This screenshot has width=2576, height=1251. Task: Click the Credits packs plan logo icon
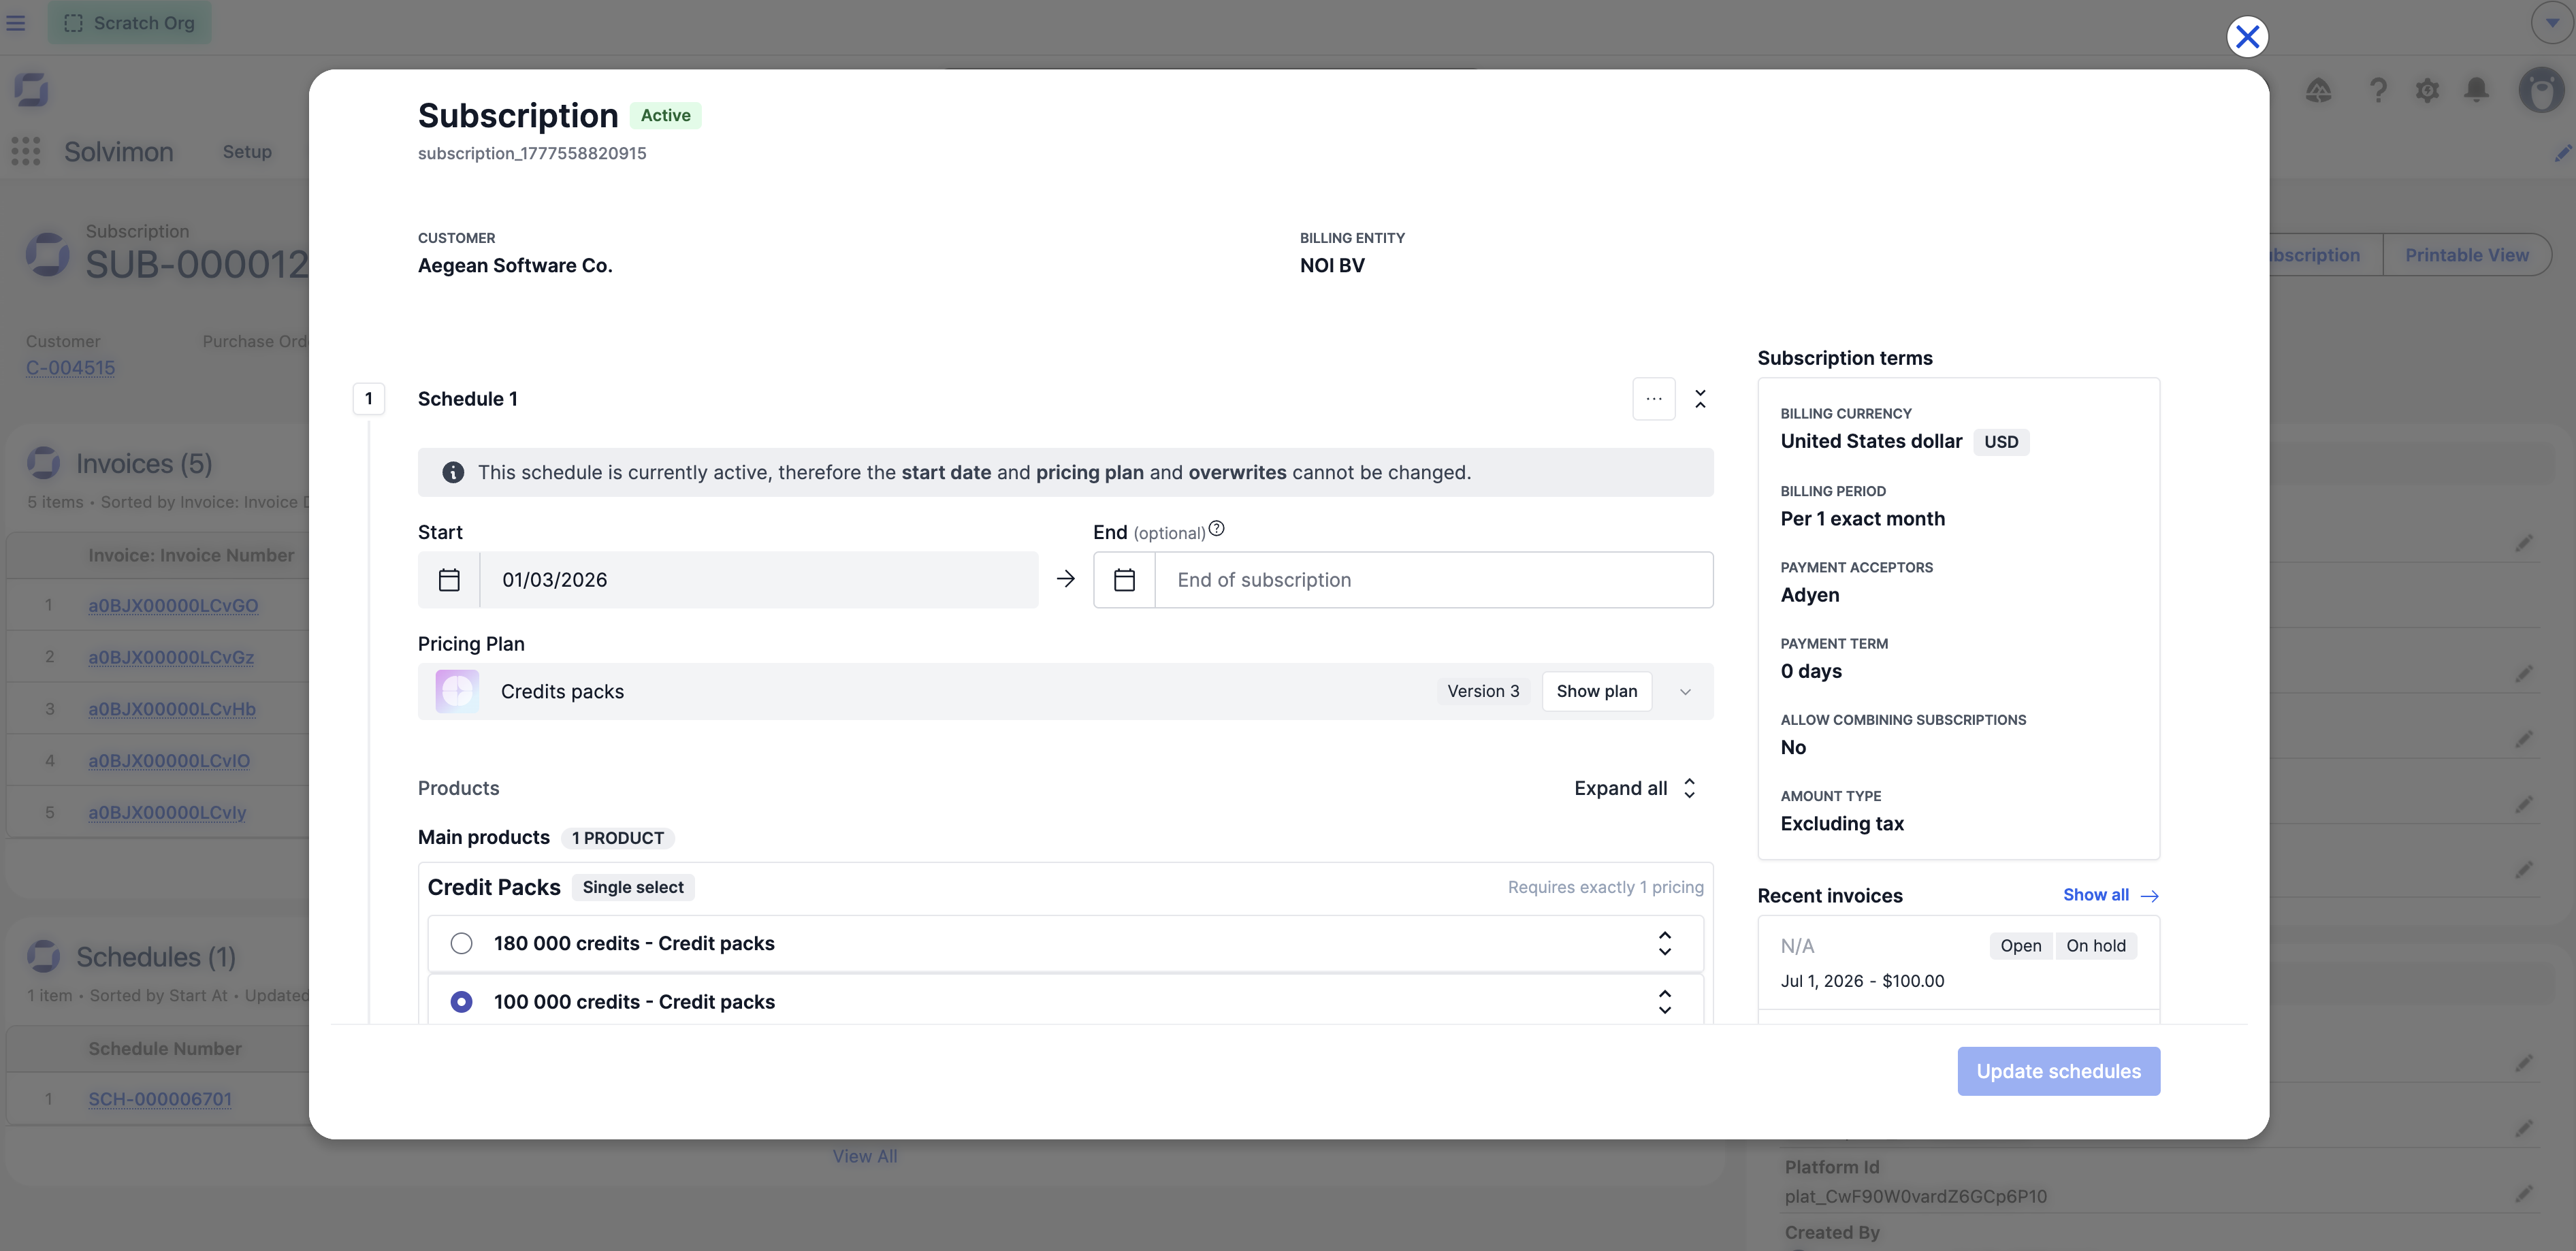[457, 691]
